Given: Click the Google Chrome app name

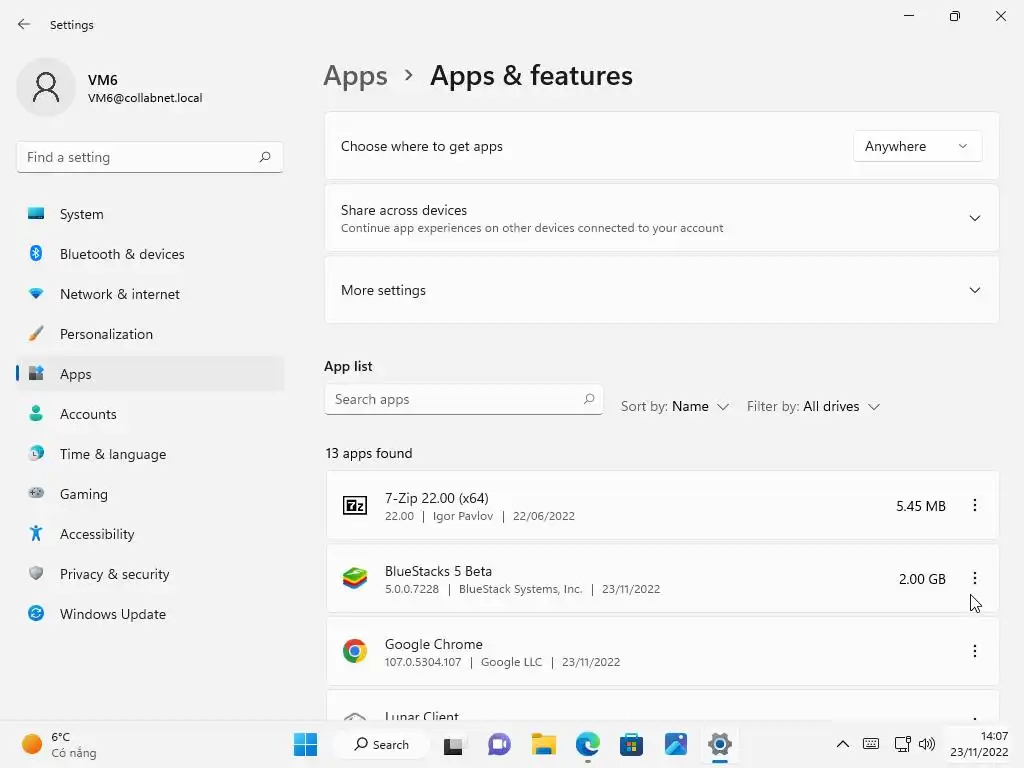Looking at the screenshot, I should (x=434, y=645).
